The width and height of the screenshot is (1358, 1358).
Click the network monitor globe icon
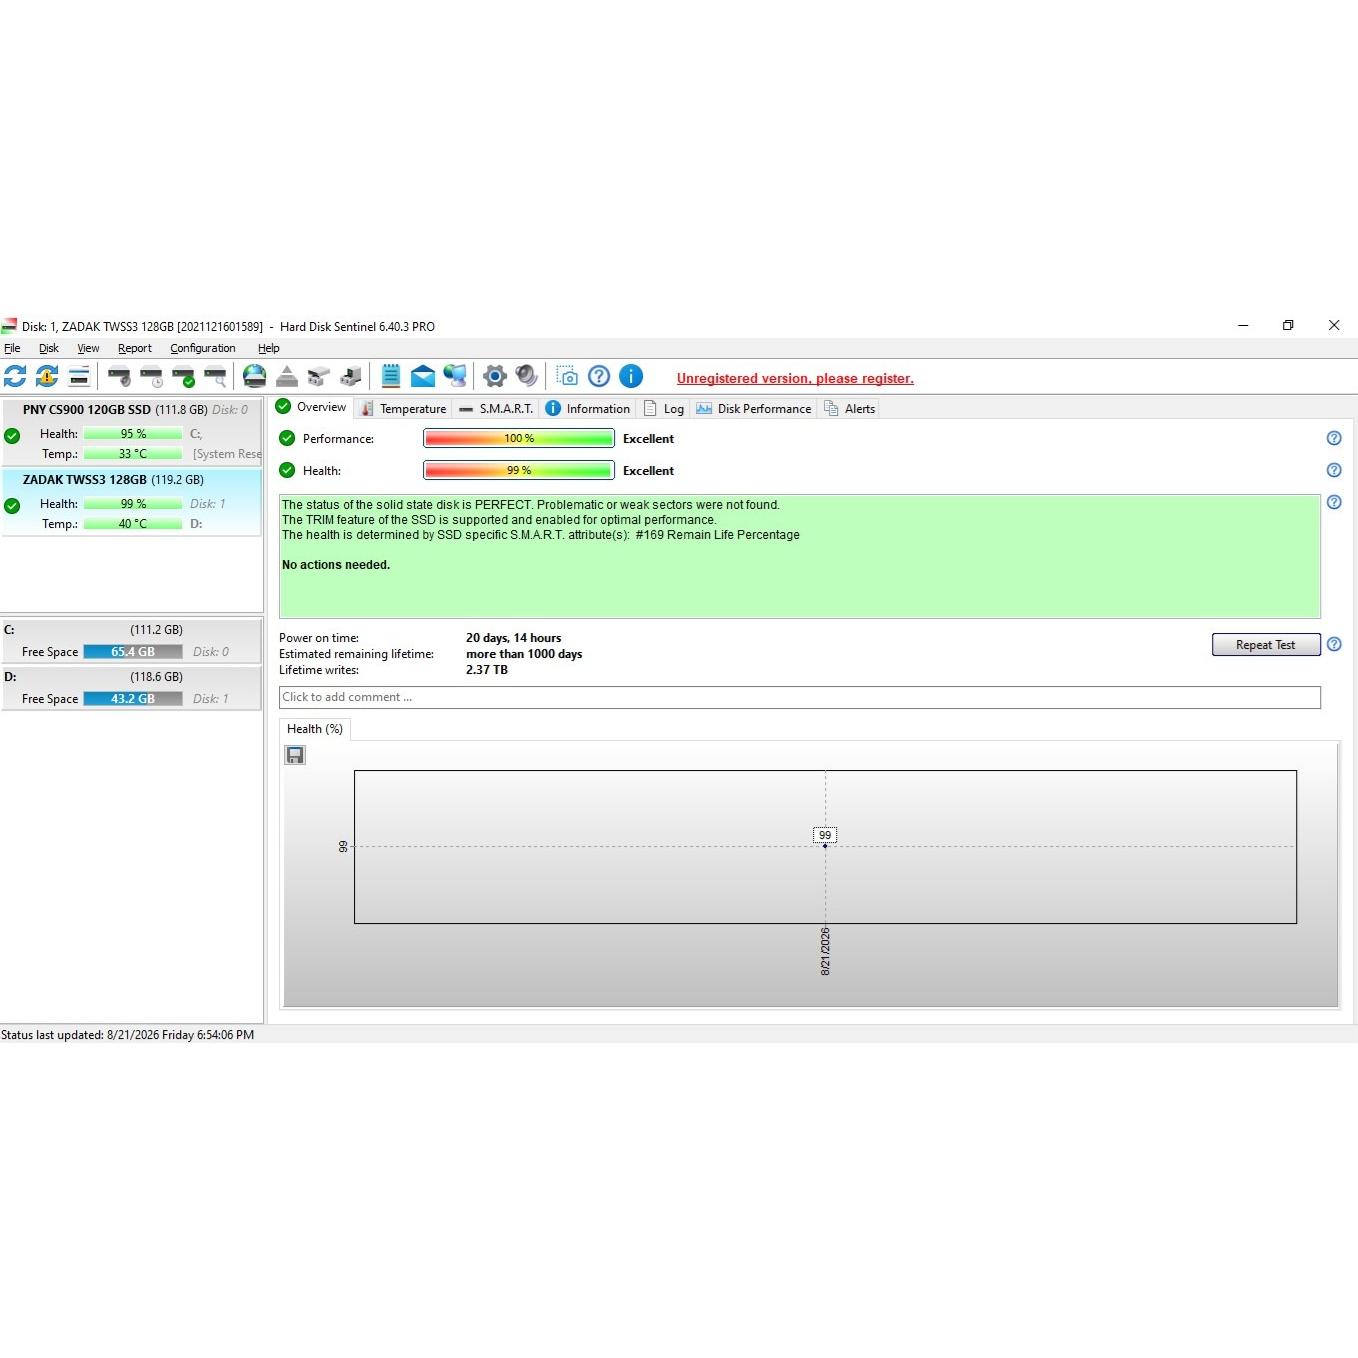click(455, 376)
